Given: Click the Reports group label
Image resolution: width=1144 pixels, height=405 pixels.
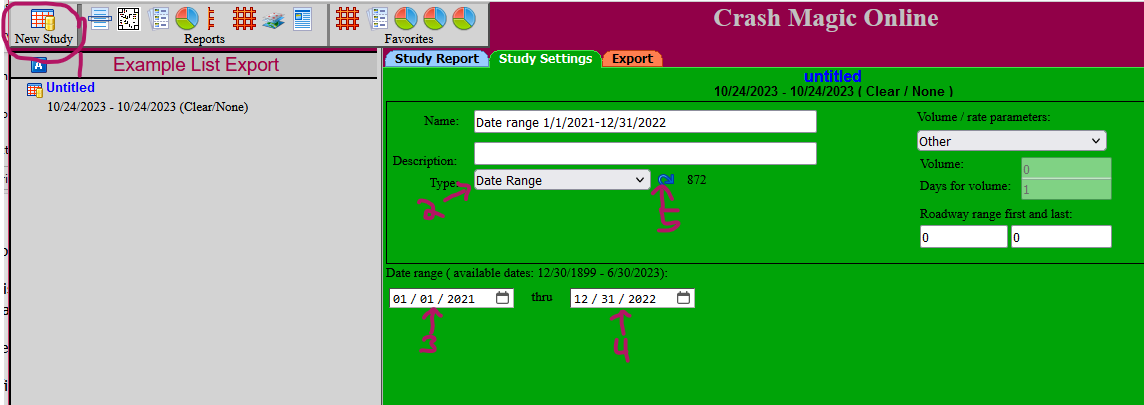Looking at the screenshot, I should [204, 39].
